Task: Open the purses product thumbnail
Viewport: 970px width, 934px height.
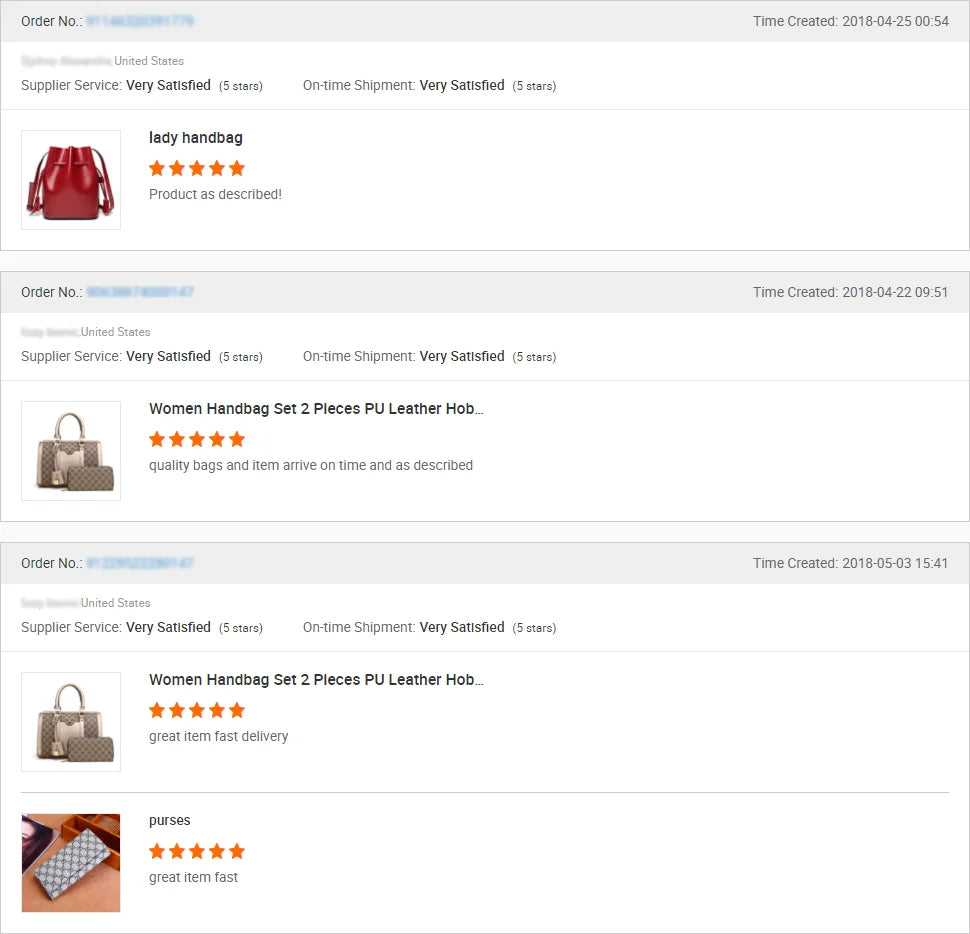Action: coord(71,863)
